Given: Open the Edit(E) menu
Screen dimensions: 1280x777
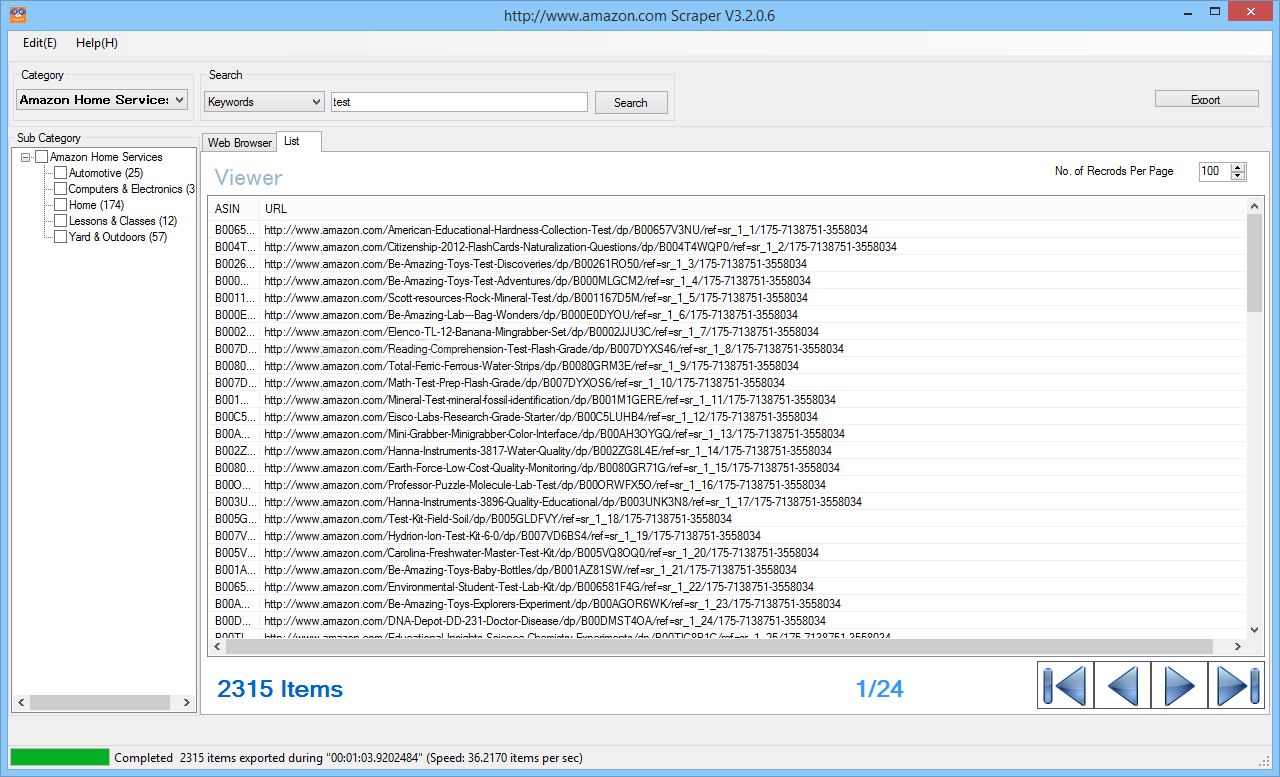Looking at the screenshot, I should [40, 43].
